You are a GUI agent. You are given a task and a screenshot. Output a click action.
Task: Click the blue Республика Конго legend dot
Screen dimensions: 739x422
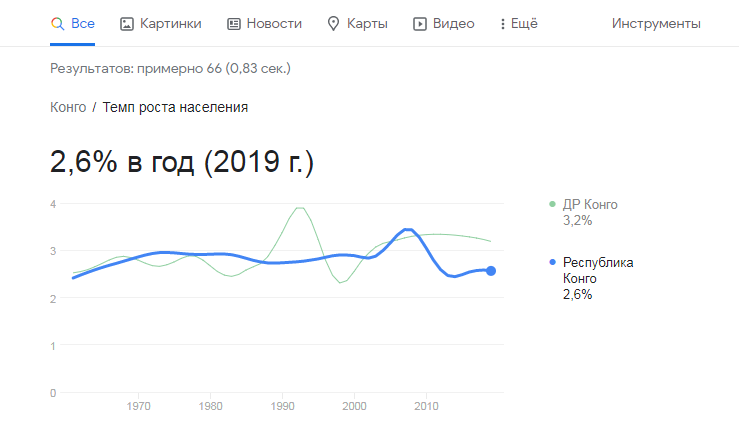[552, 262]
